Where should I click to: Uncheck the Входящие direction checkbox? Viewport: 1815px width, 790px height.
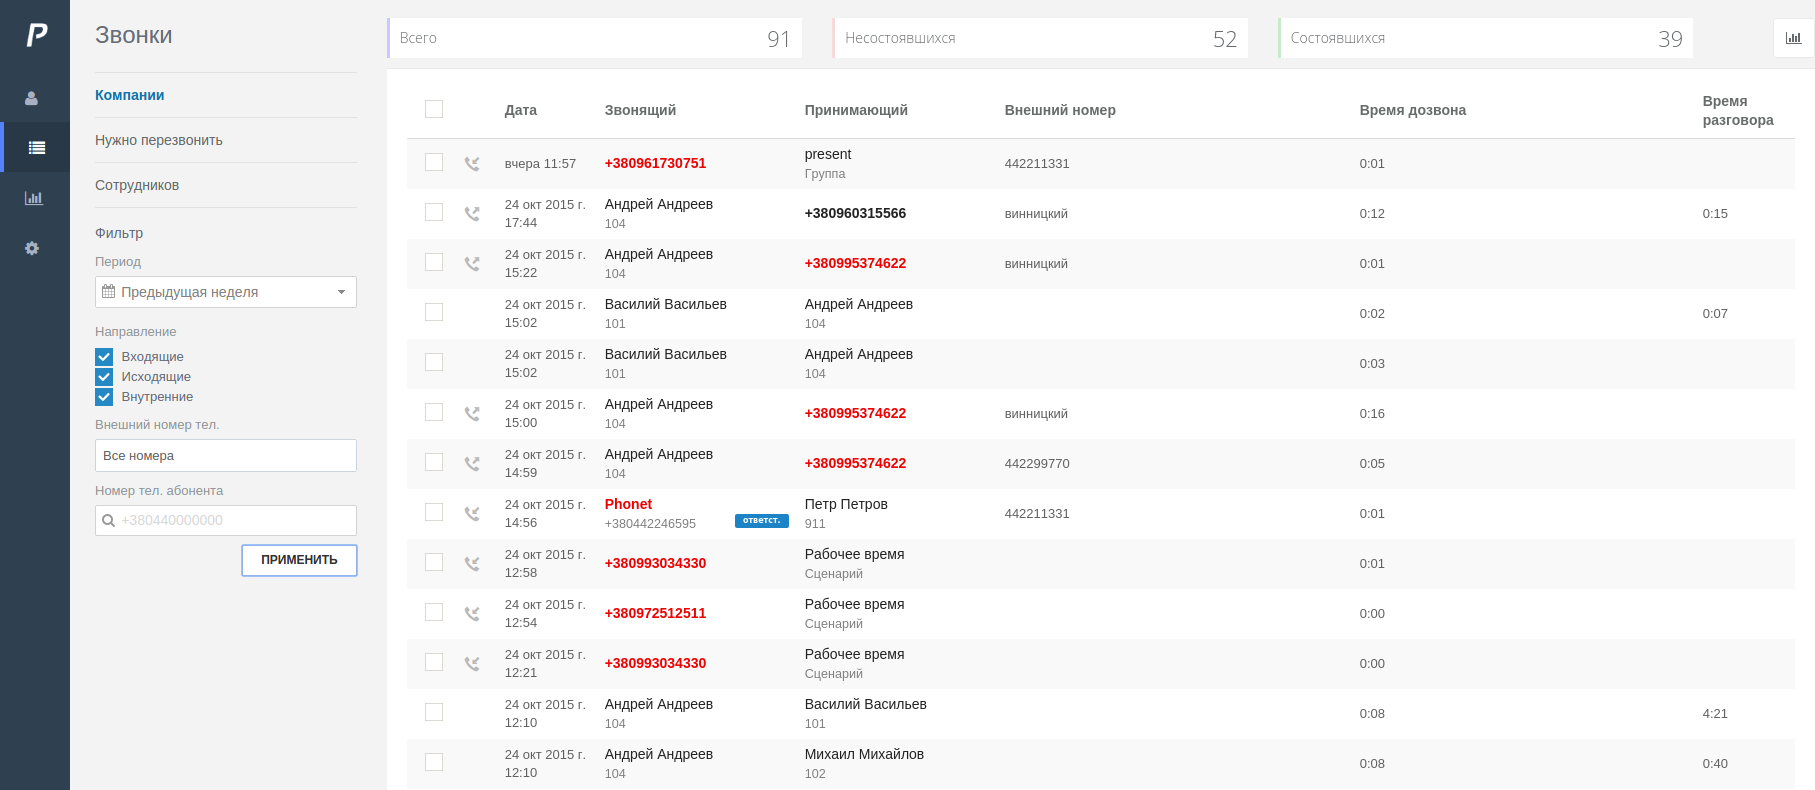[104, 357]
